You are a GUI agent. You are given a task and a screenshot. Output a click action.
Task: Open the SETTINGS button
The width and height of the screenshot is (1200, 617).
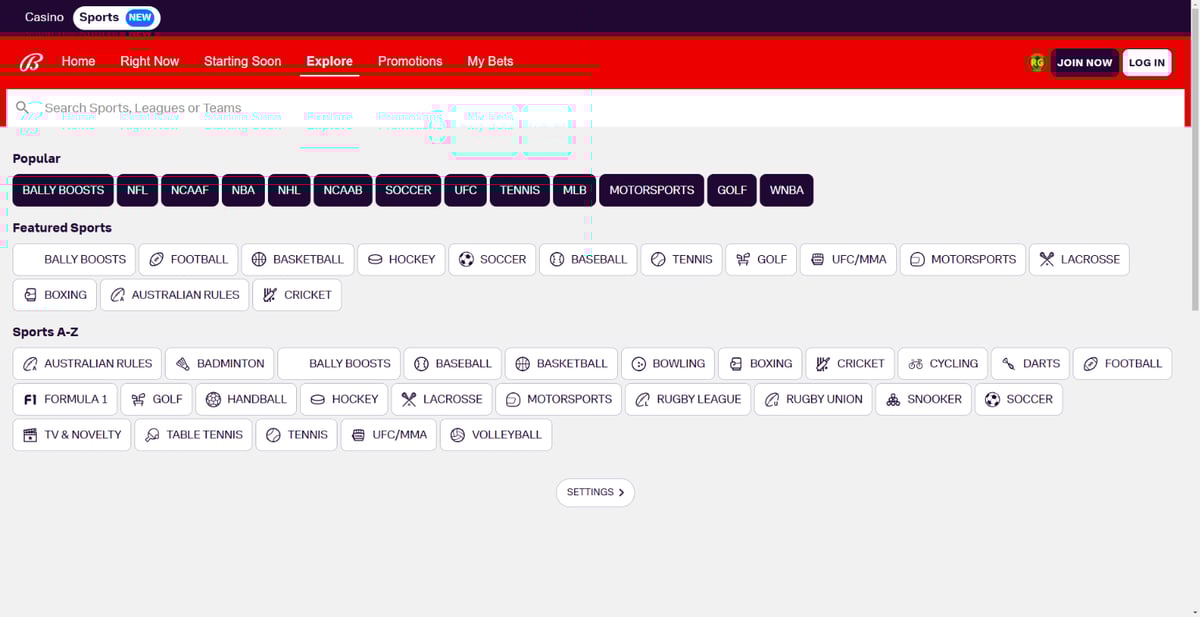tap(595, 493)
